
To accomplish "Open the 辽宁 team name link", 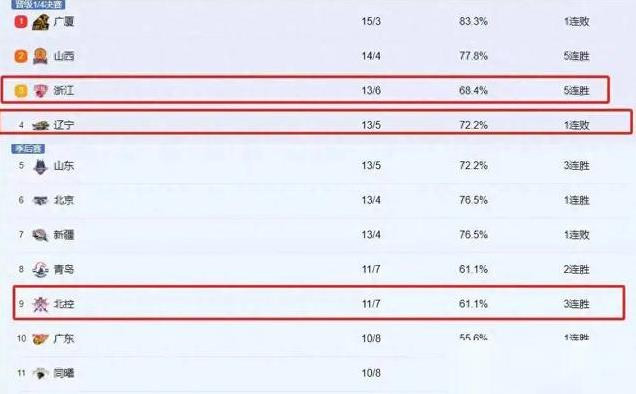I will coord(64,125).
